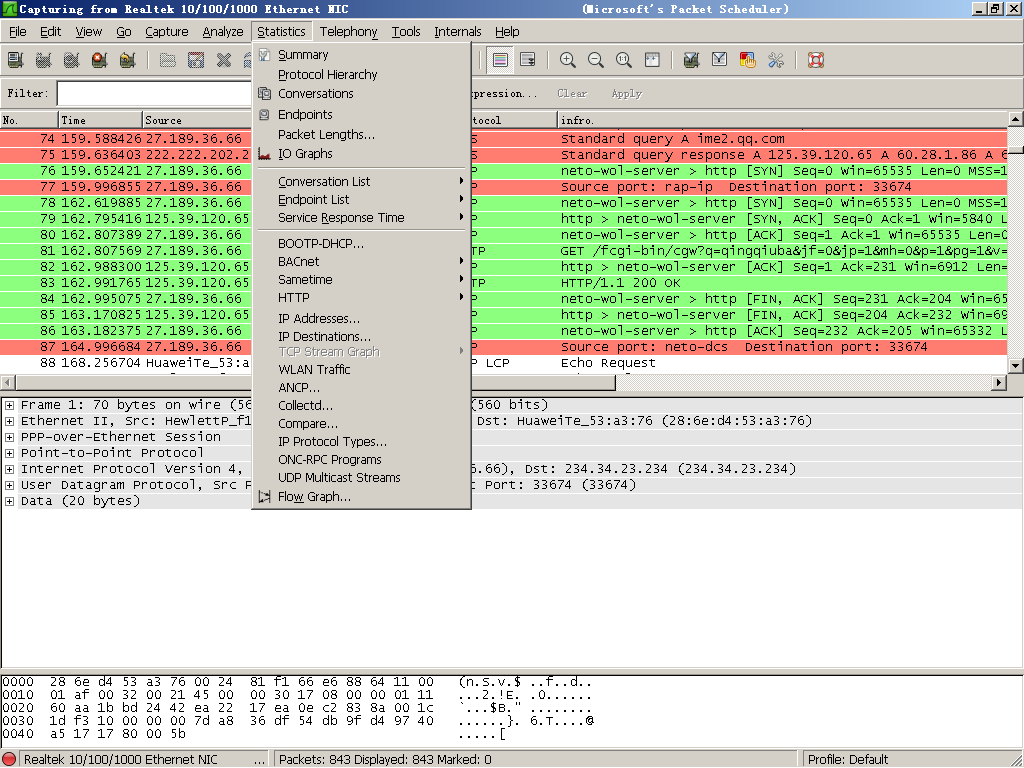The width and height of the screenshot is (1024, 768).
Task: Click the open capture file folder icon
Action: [x=168, y=60]
